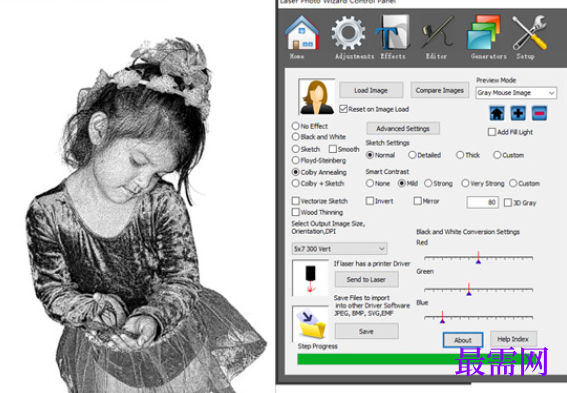Open Advanced Settings
Screen dimensions: 567x393
point(403,128)
